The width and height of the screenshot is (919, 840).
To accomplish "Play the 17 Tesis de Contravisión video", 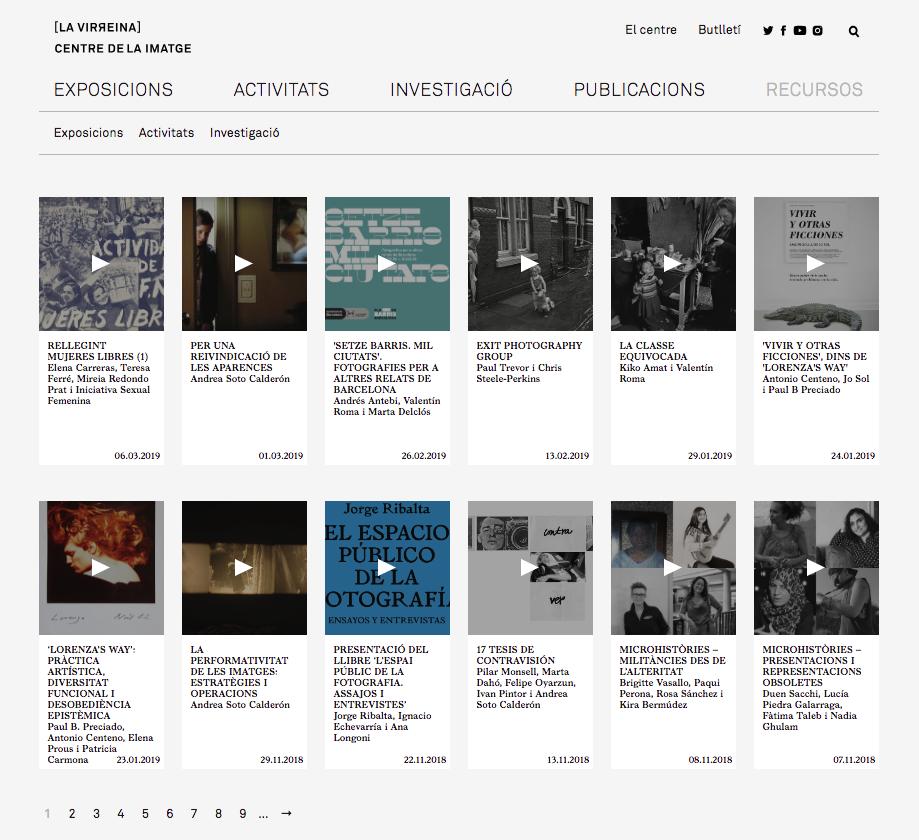I will click(530, 567).
